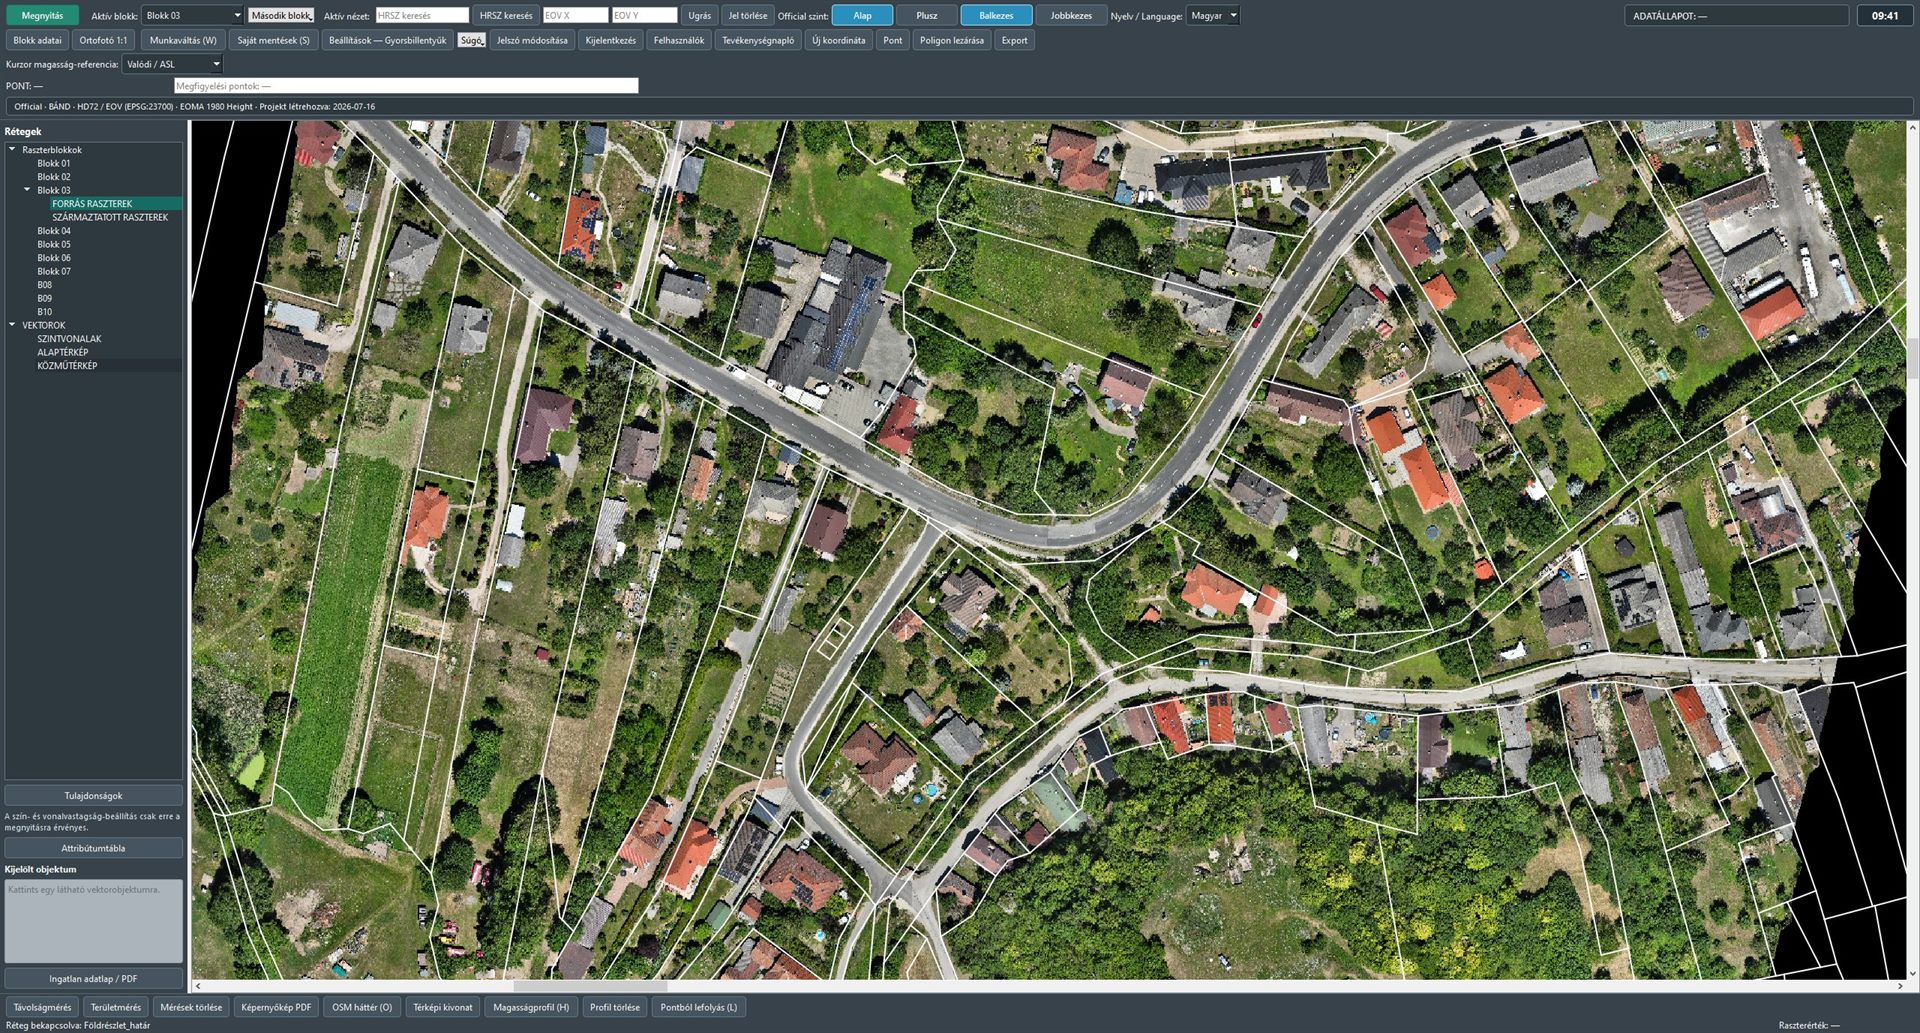The image size is (1920, 1033).
Task: Click the Második blokk button
Action: 281,16
